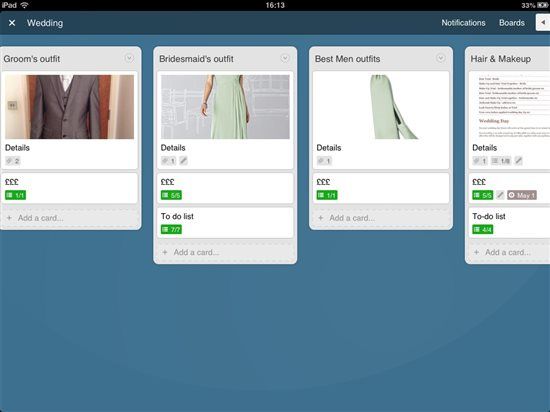The width and height of the screenshot is (550, 412).
Task: Click the 7/7 checklist badge on To do list card
Action: point(171,230)
